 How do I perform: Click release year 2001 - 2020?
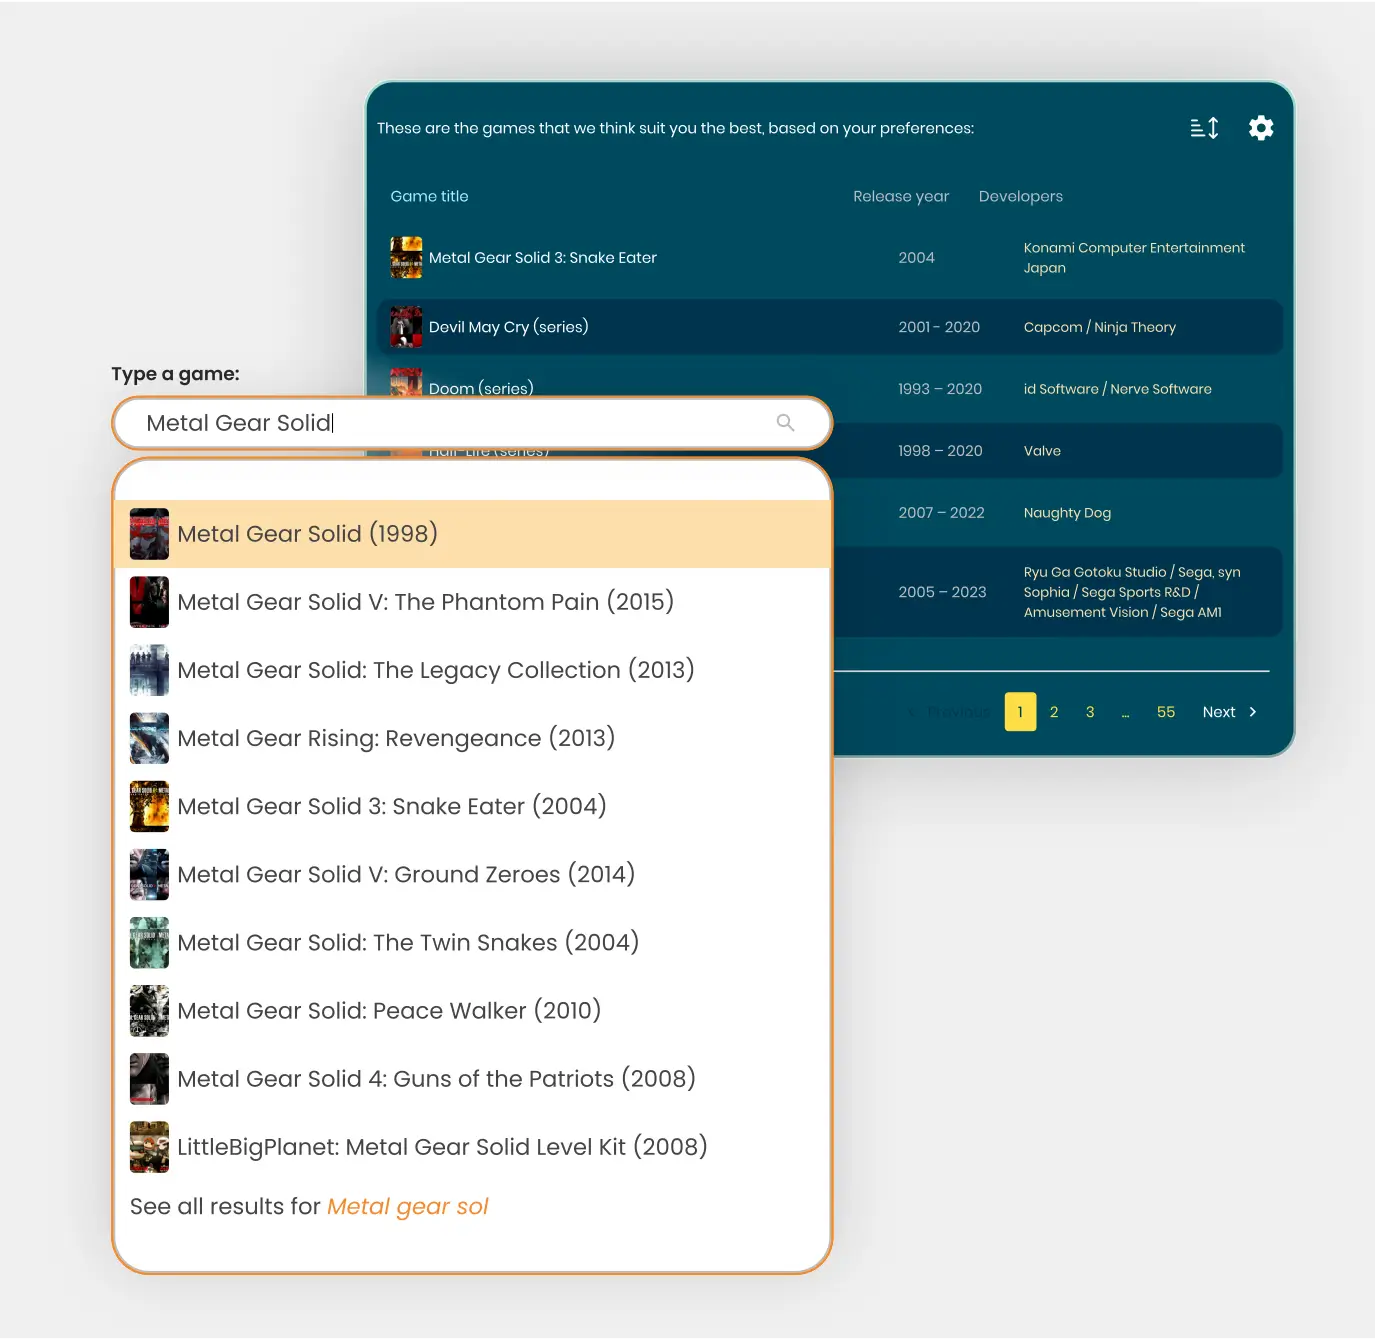[x=939, y=327]
